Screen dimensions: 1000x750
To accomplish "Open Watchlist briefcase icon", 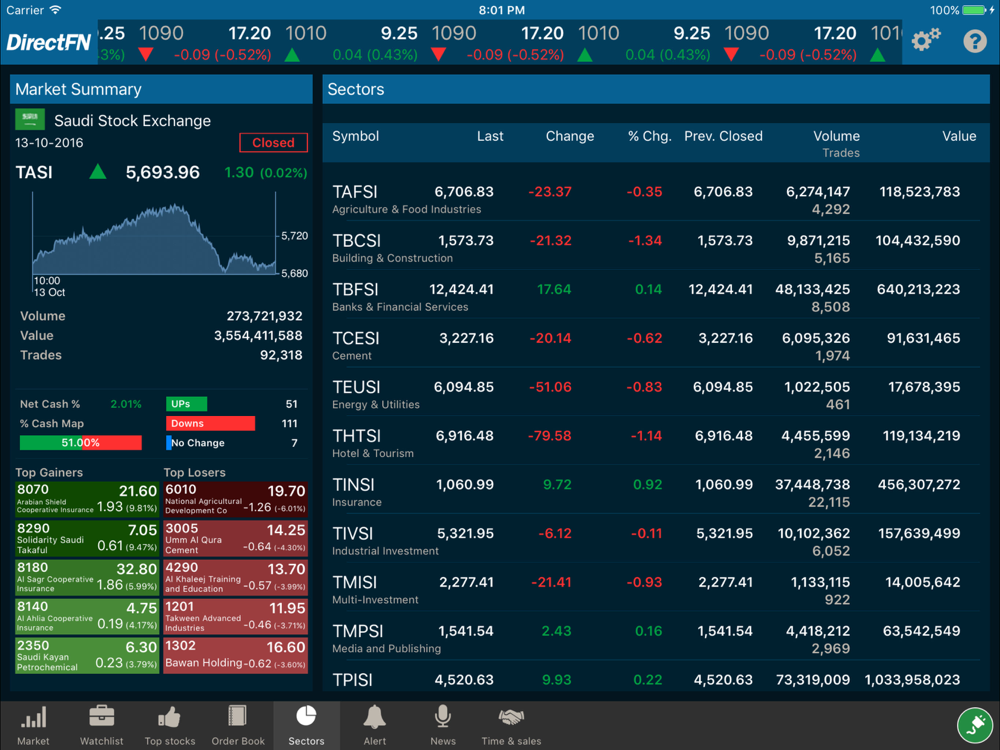I will [x=101, y=717].
